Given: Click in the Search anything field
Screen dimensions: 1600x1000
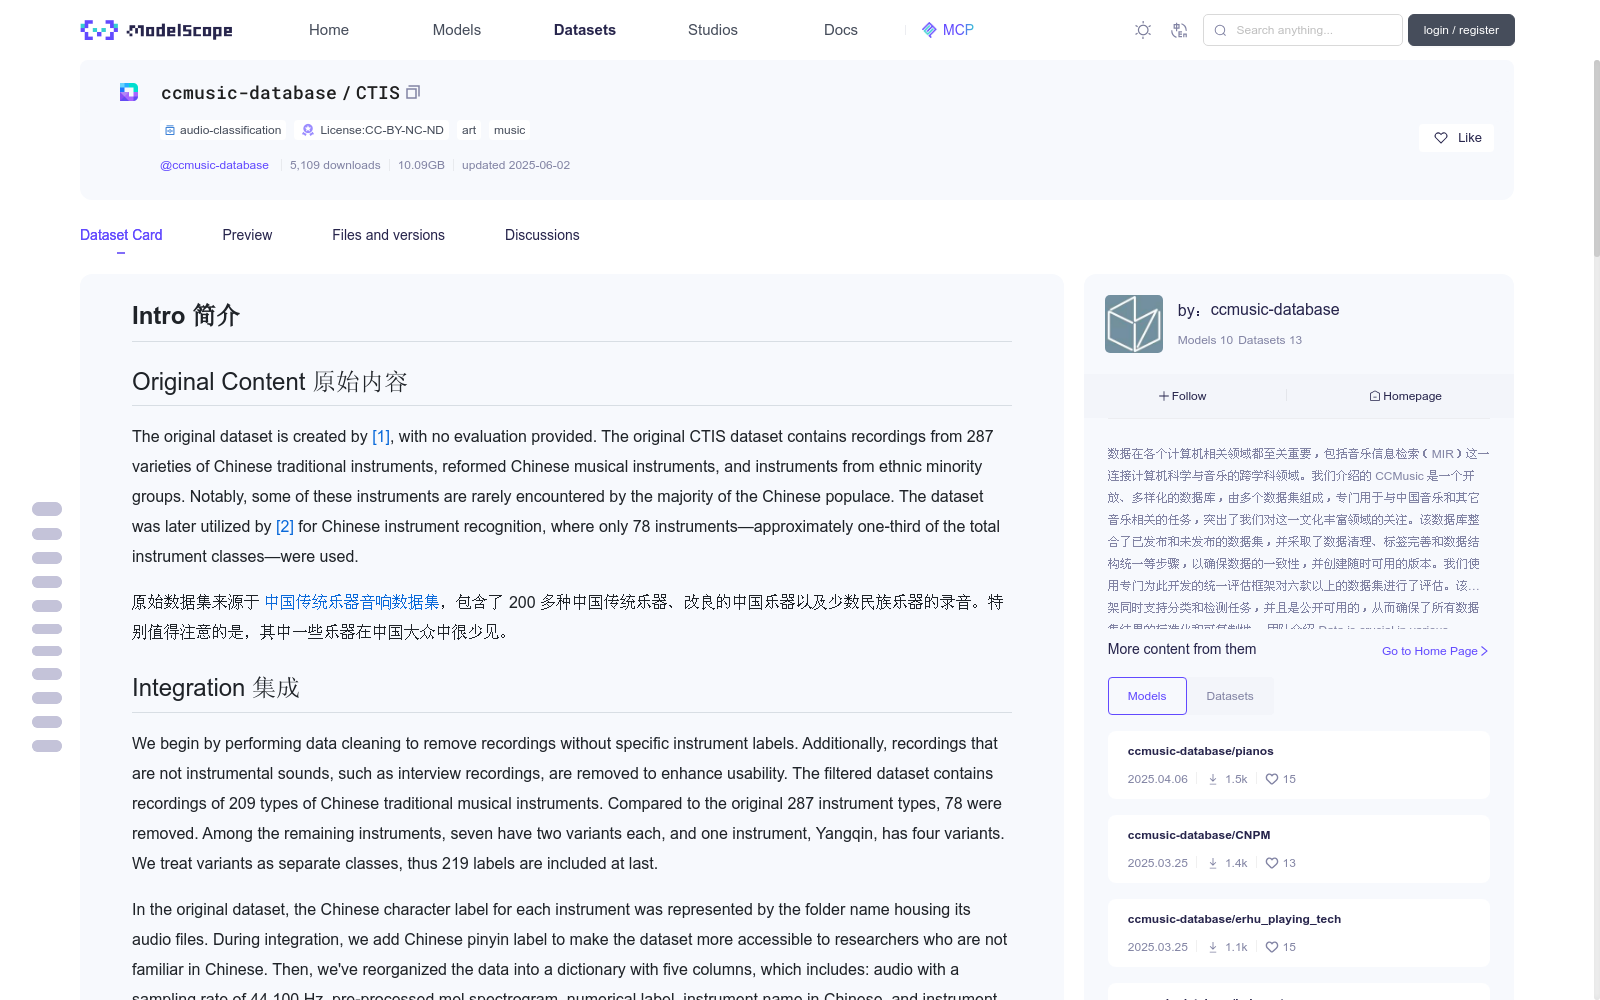Looking at the screenshot, I should (1303, 30).
